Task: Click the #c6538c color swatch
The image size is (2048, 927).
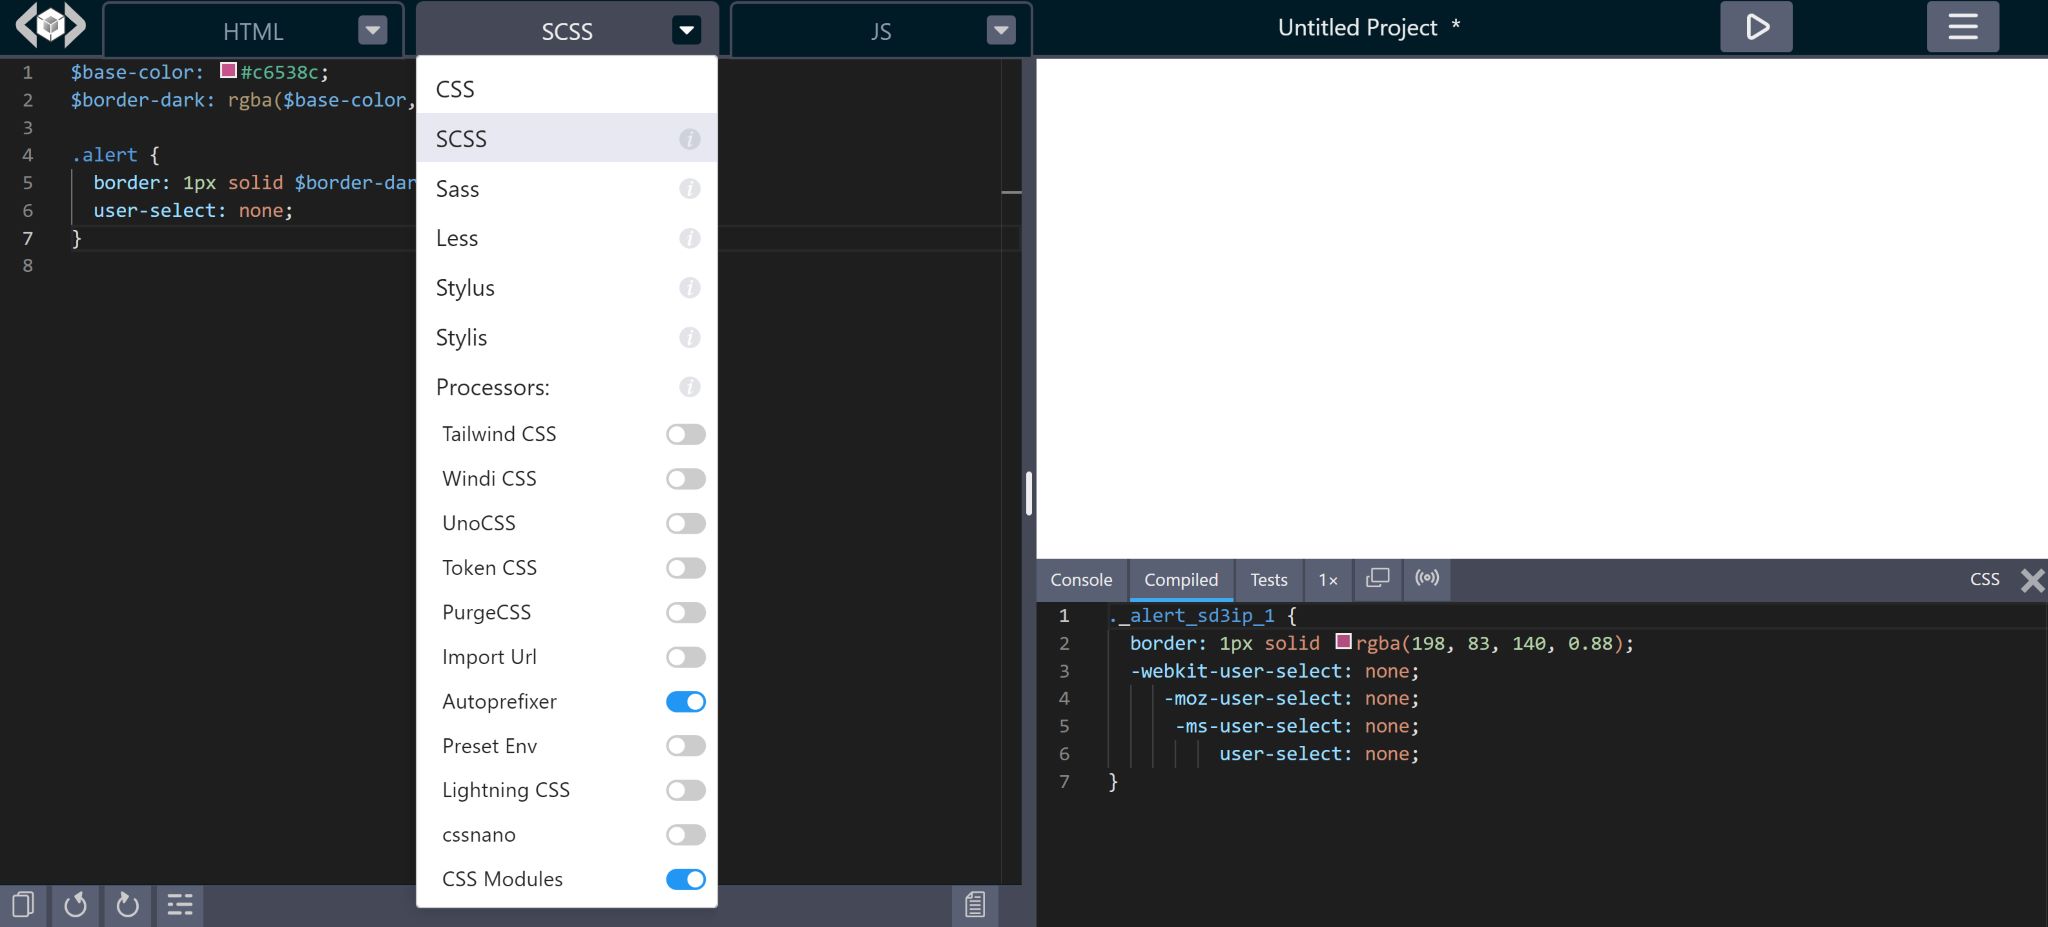Action: [228, 71]
